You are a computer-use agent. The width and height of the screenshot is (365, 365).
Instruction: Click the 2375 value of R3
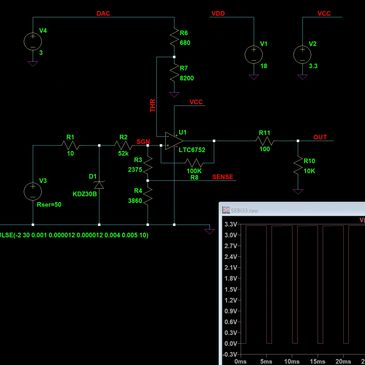pyautogui.click(x=135, y=169)
